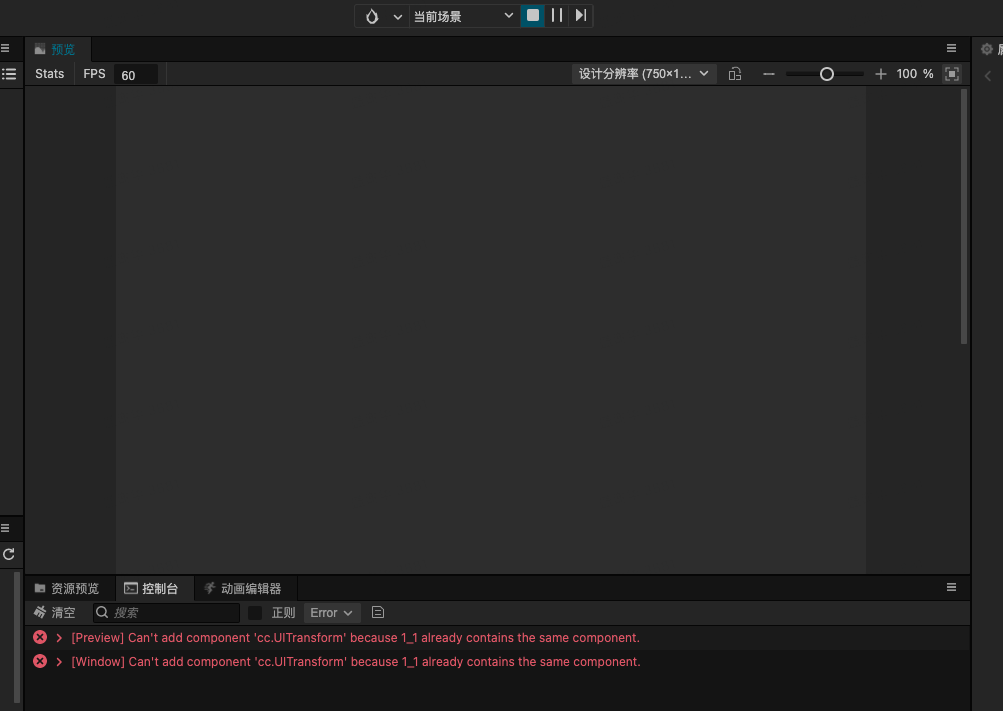Viewport: 1003px width, 711px height.
Task: Fit preview to window icon
Action: point(952,74)
